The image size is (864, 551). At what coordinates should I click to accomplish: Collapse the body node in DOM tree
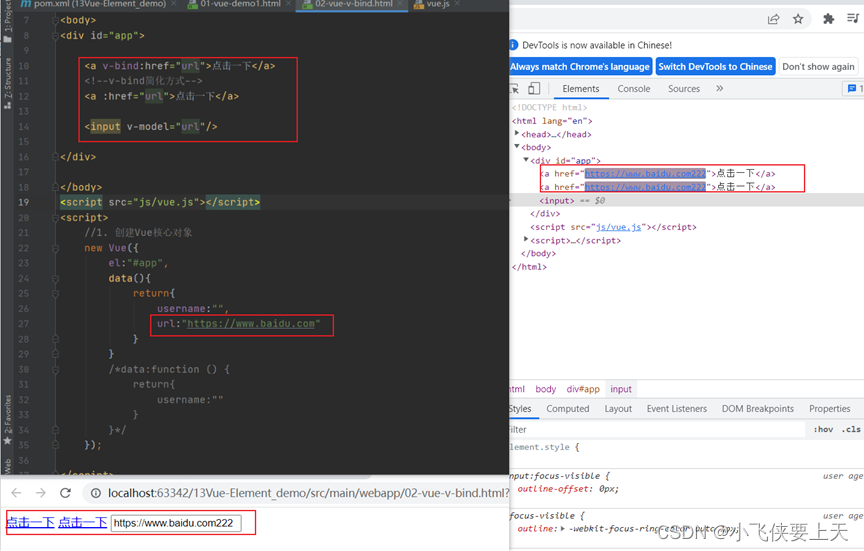pyautogui.click(x=517, y=147)
